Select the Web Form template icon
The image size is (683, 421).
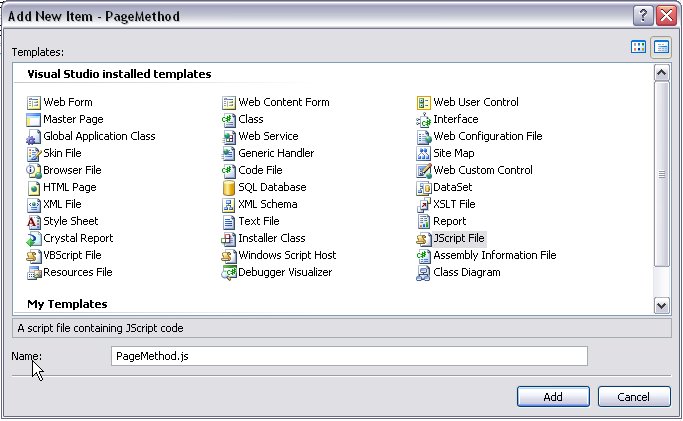[34, 102]
